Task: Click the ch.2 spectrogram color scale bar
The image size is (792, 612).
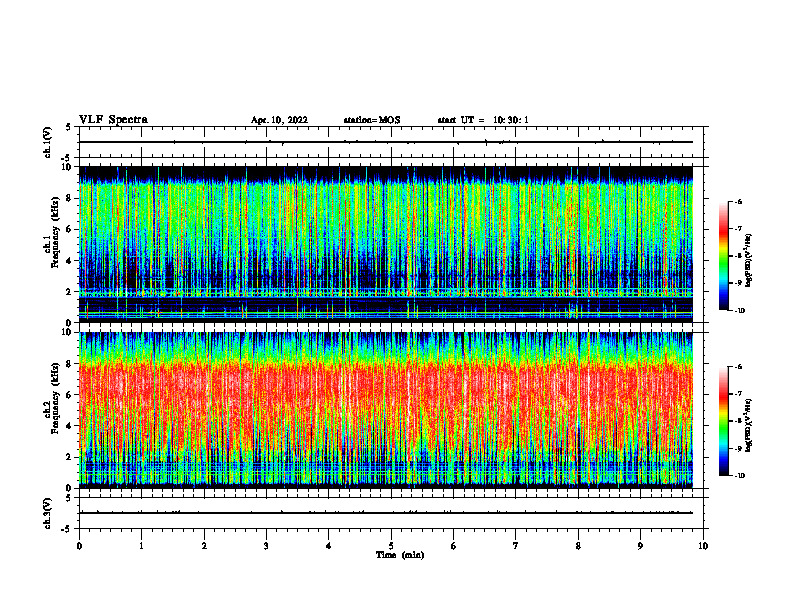Action: [x=724, y=421]
